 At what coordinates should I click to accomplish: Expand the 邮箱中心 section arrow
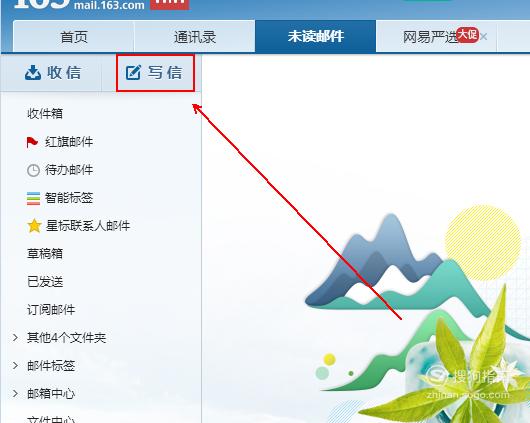[x=15, y=393]
